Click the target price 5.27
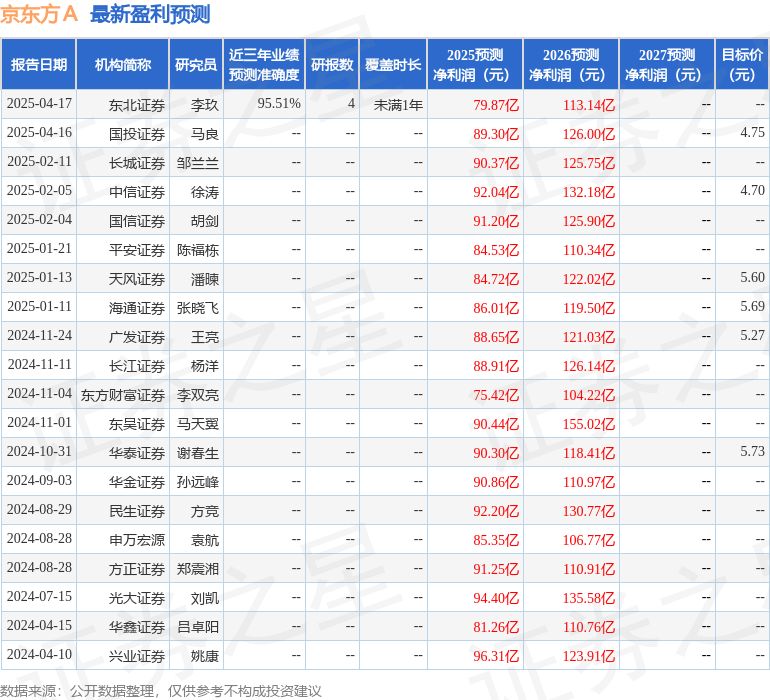Screen dimensions: 770x700 [752, 336]
